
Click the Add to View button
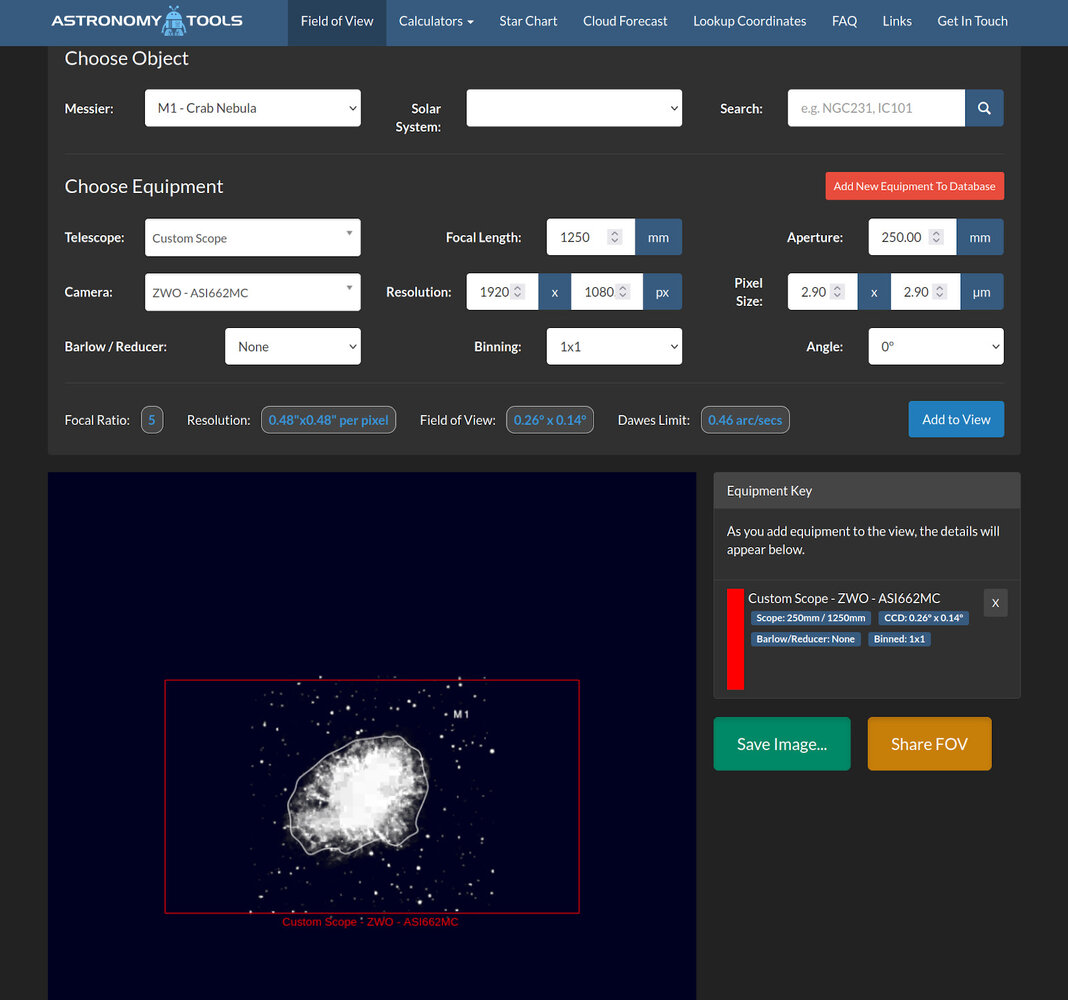pos(956,419)
